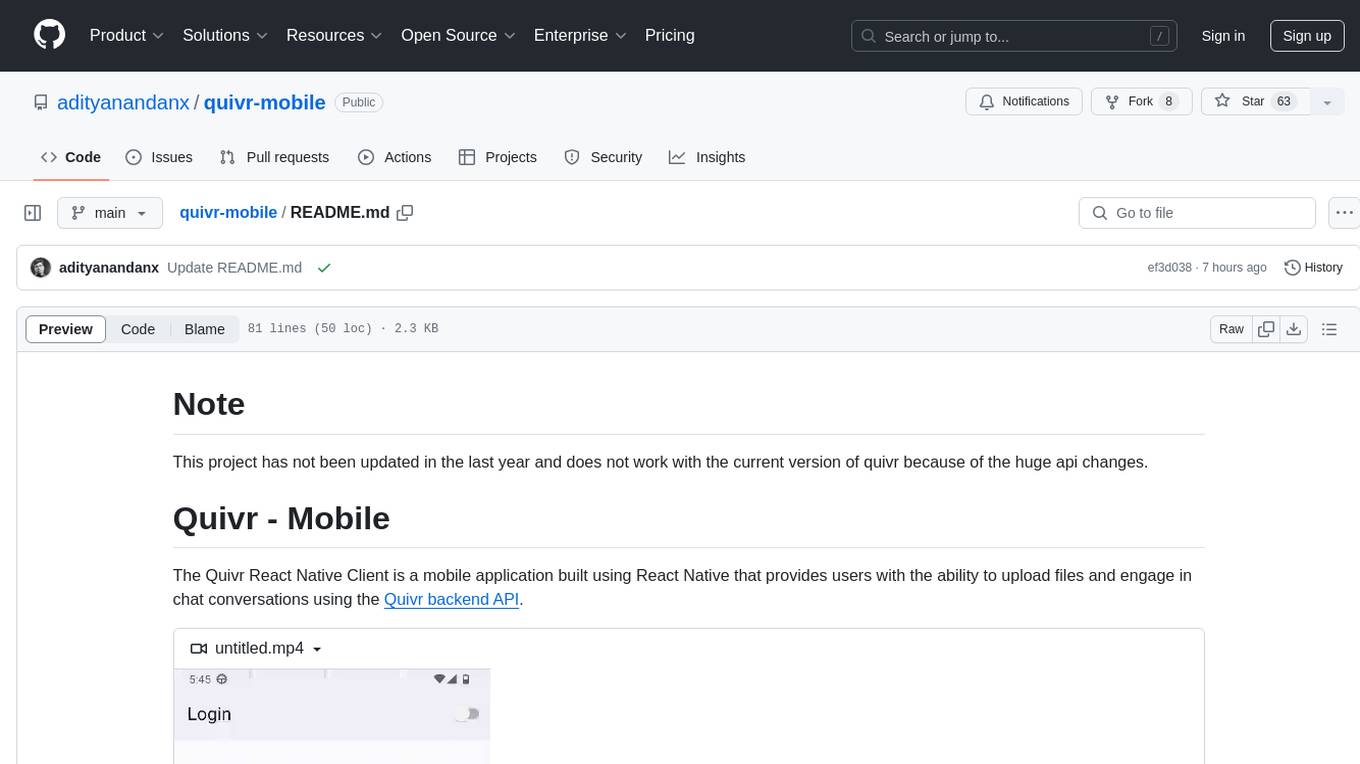Open the Product dropdown menu

click(127, 35)
